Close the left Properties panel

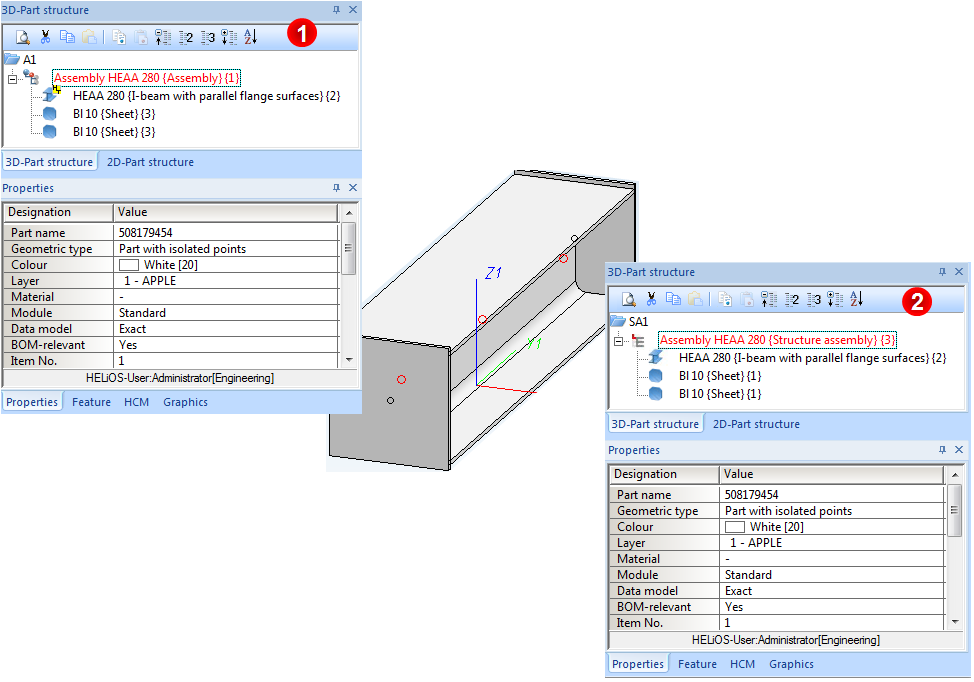tap(353, 188)
